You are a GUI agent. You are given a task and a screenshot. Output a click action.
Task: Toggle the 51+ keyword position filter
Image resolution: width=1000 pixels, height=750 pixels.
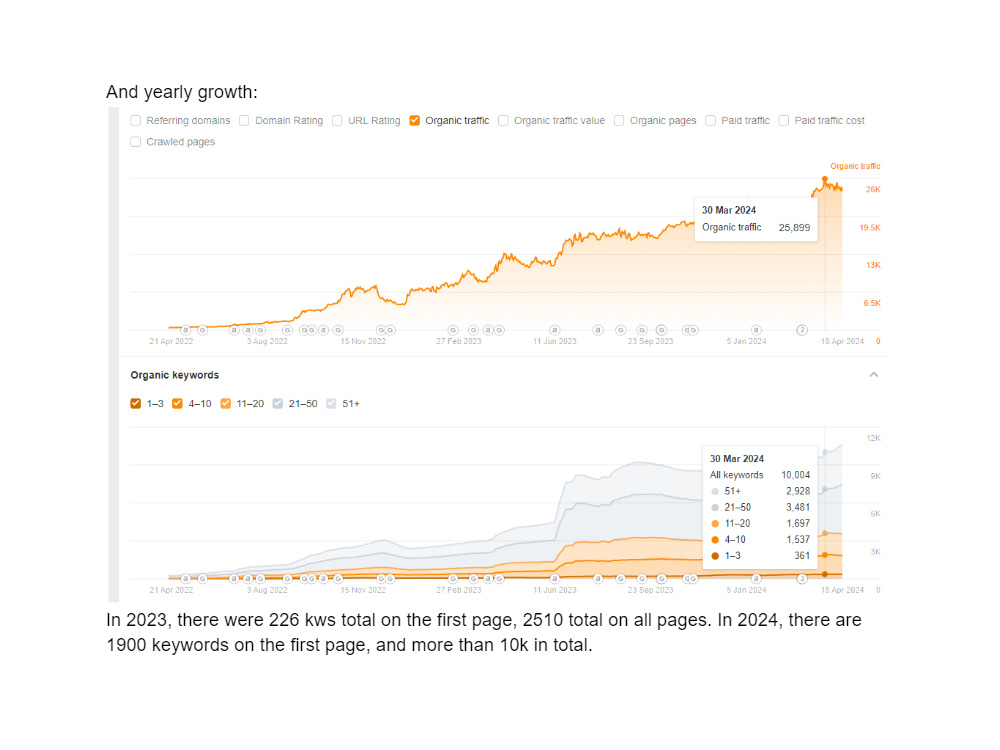click(x=331, y=403)
